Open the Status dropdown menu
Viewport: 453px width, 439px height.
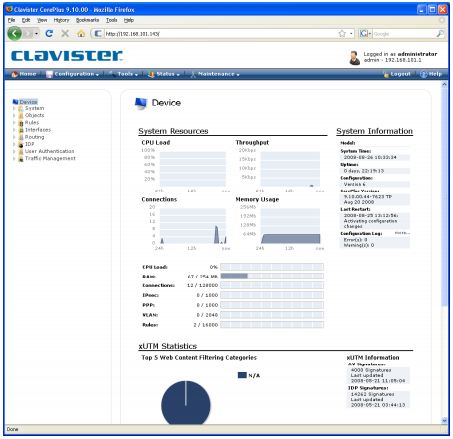164,74
